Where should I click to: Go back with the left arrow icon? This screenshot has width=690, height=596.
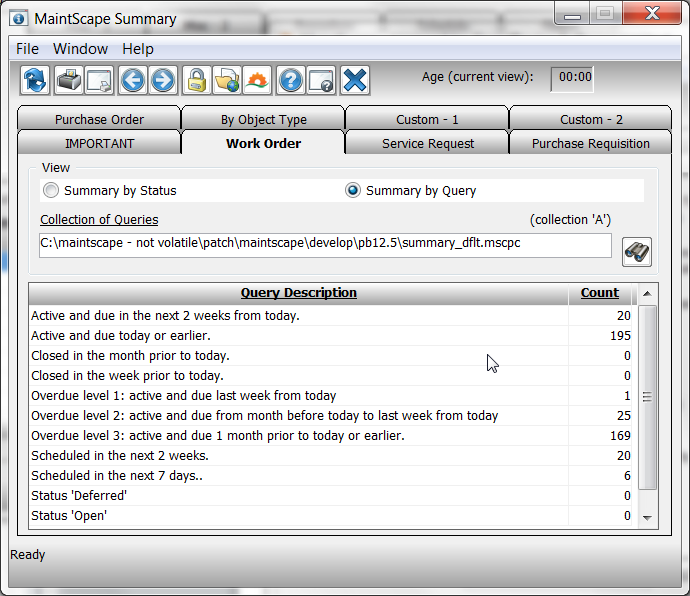(x=133, y=81)
